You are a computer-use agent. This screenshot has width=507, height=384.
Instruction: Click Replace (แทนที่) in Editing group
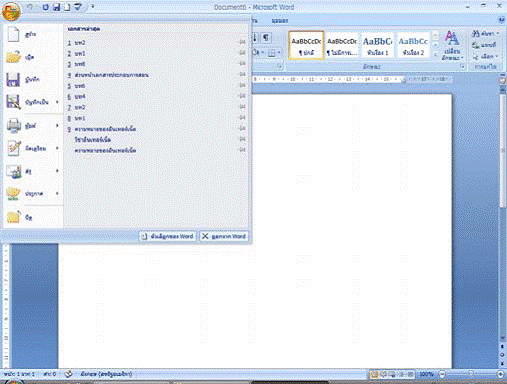(484, 45)
